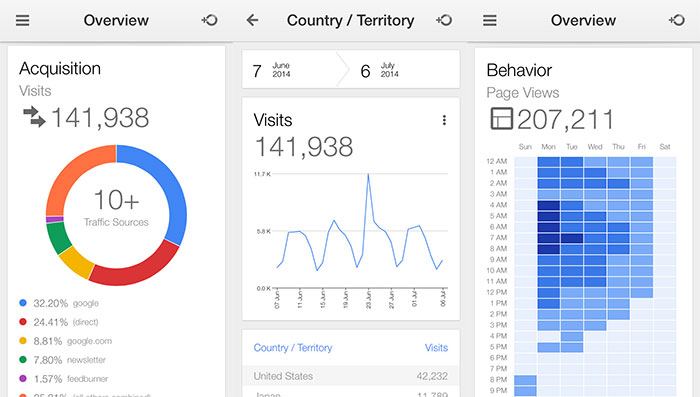Select newsletter legend entry 7.80%

(x=62, y=360)
